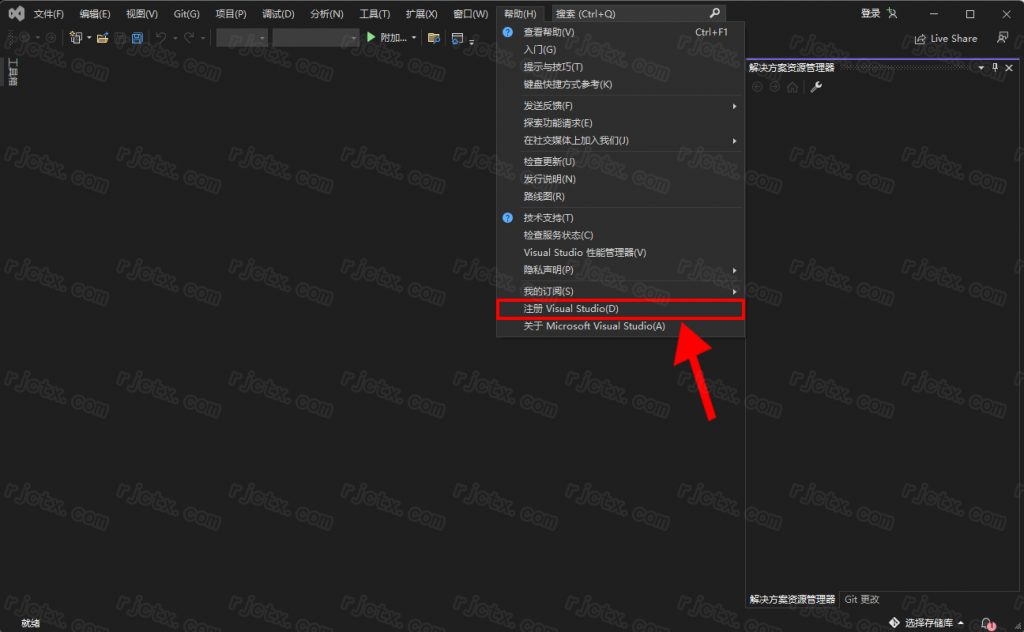The image size is (1024, 632).
Task: Click the Live Share button
Action: (x=946, y=38)
